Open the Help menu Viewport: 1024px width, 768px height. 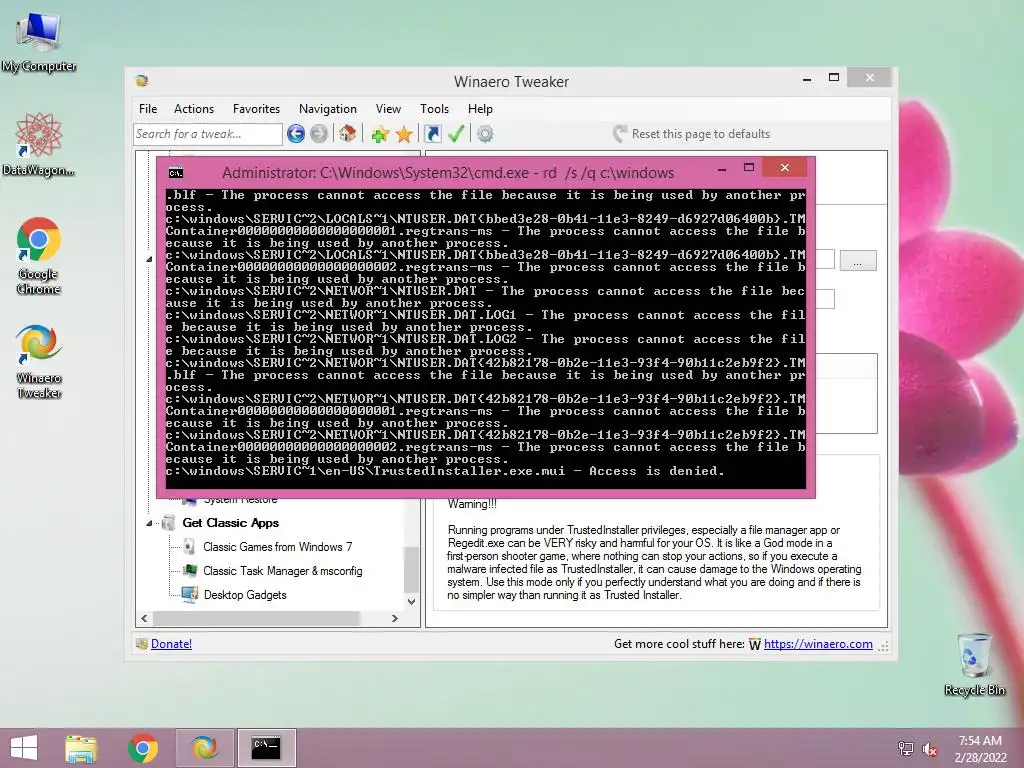click(x=480, y=109)
